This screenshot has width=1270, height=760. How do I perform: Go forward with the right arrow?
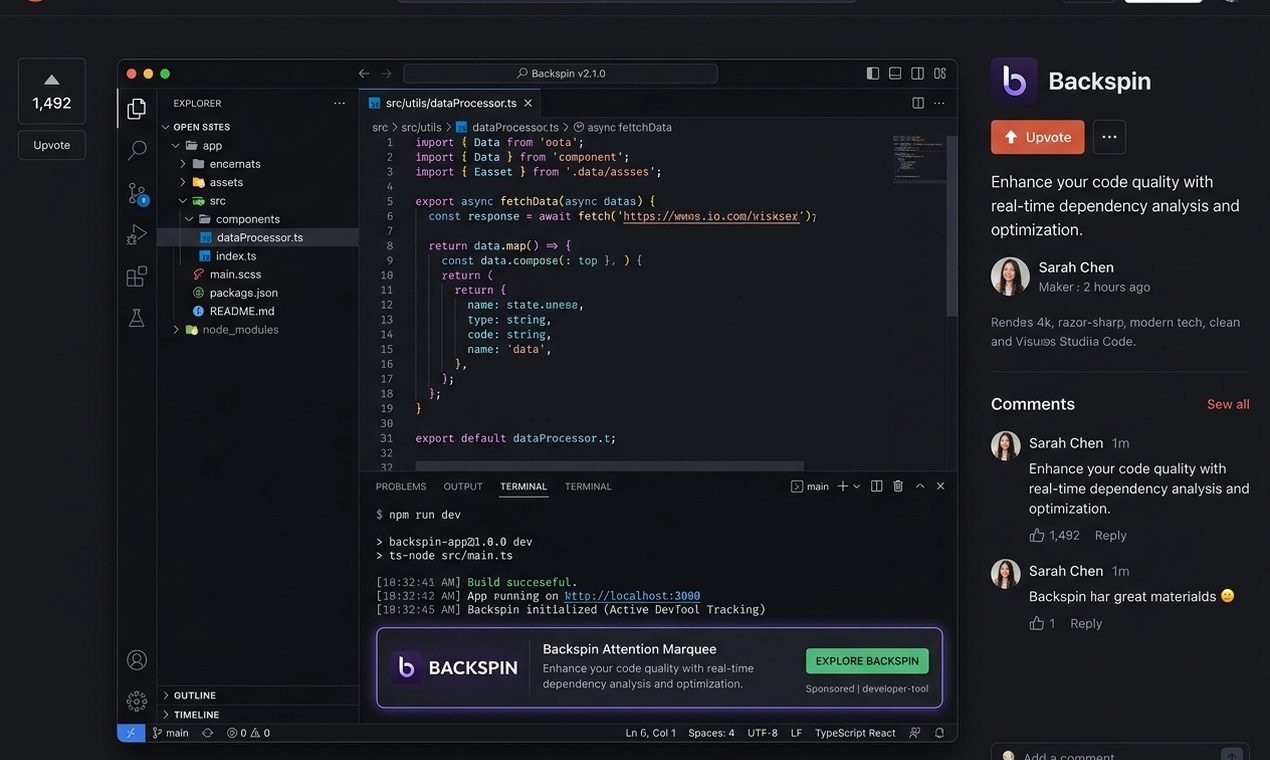(386, 73)
